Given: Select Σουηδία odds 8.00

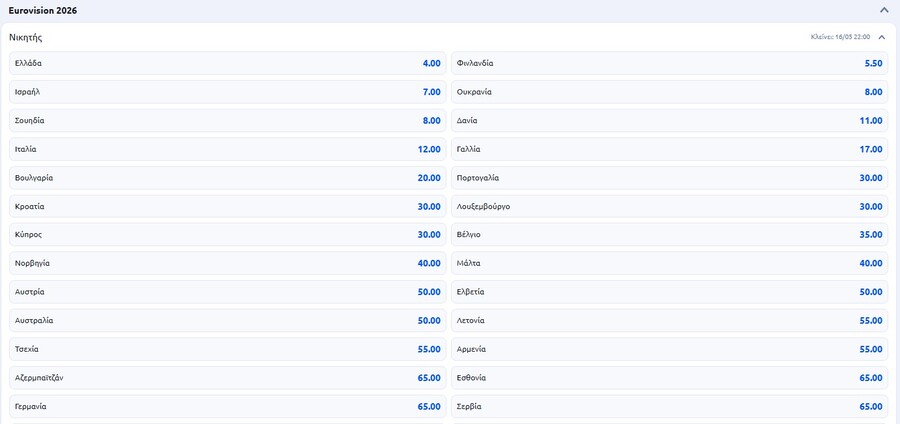Looking at the screenshot, I should 228,120.
